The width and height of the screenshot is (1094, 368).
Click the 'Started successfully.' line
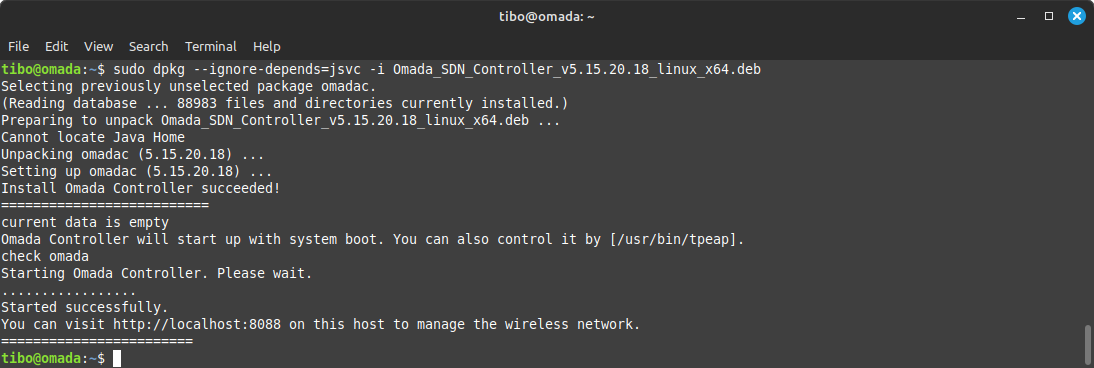pos(84,308)
